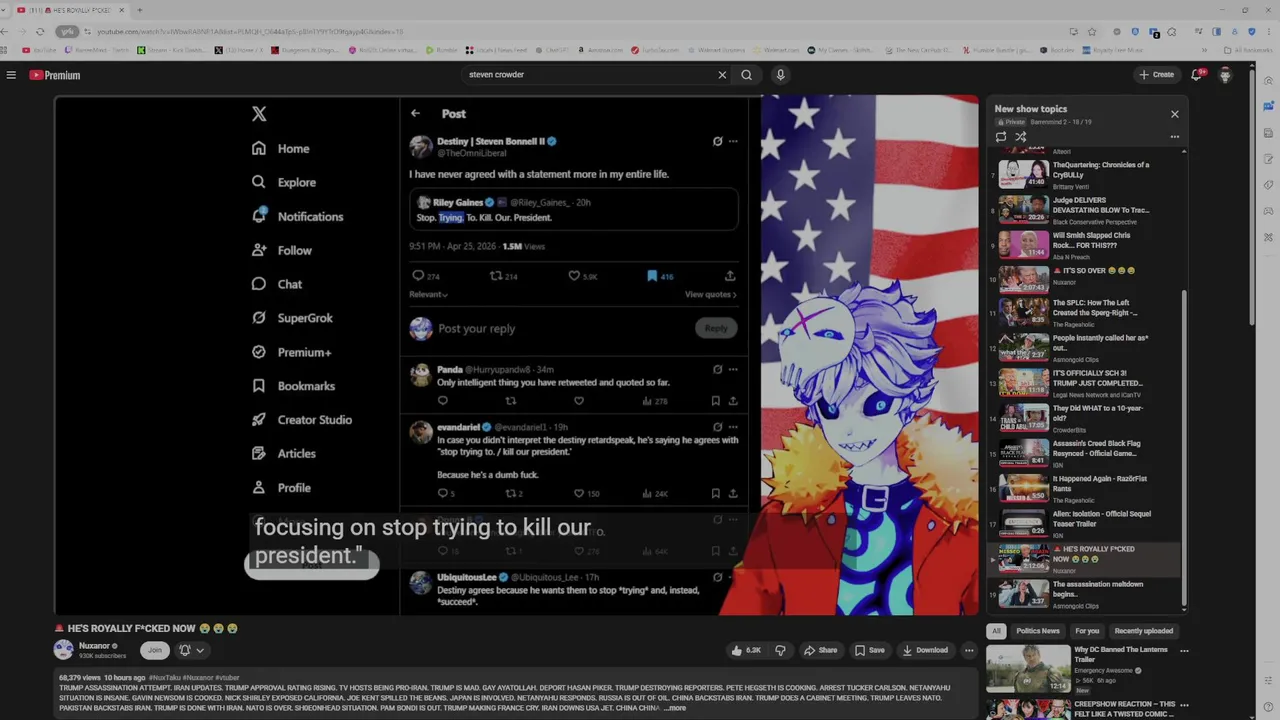The image size is (1280, 720).
Task: Visit the Nuxanor channel name link
Action: coord(95,646)
